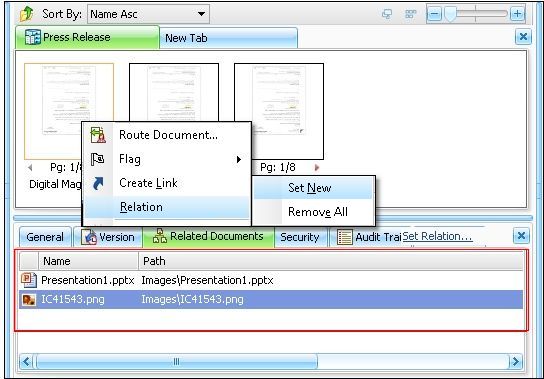Click the PowerPoint file icon

[29, 280]
